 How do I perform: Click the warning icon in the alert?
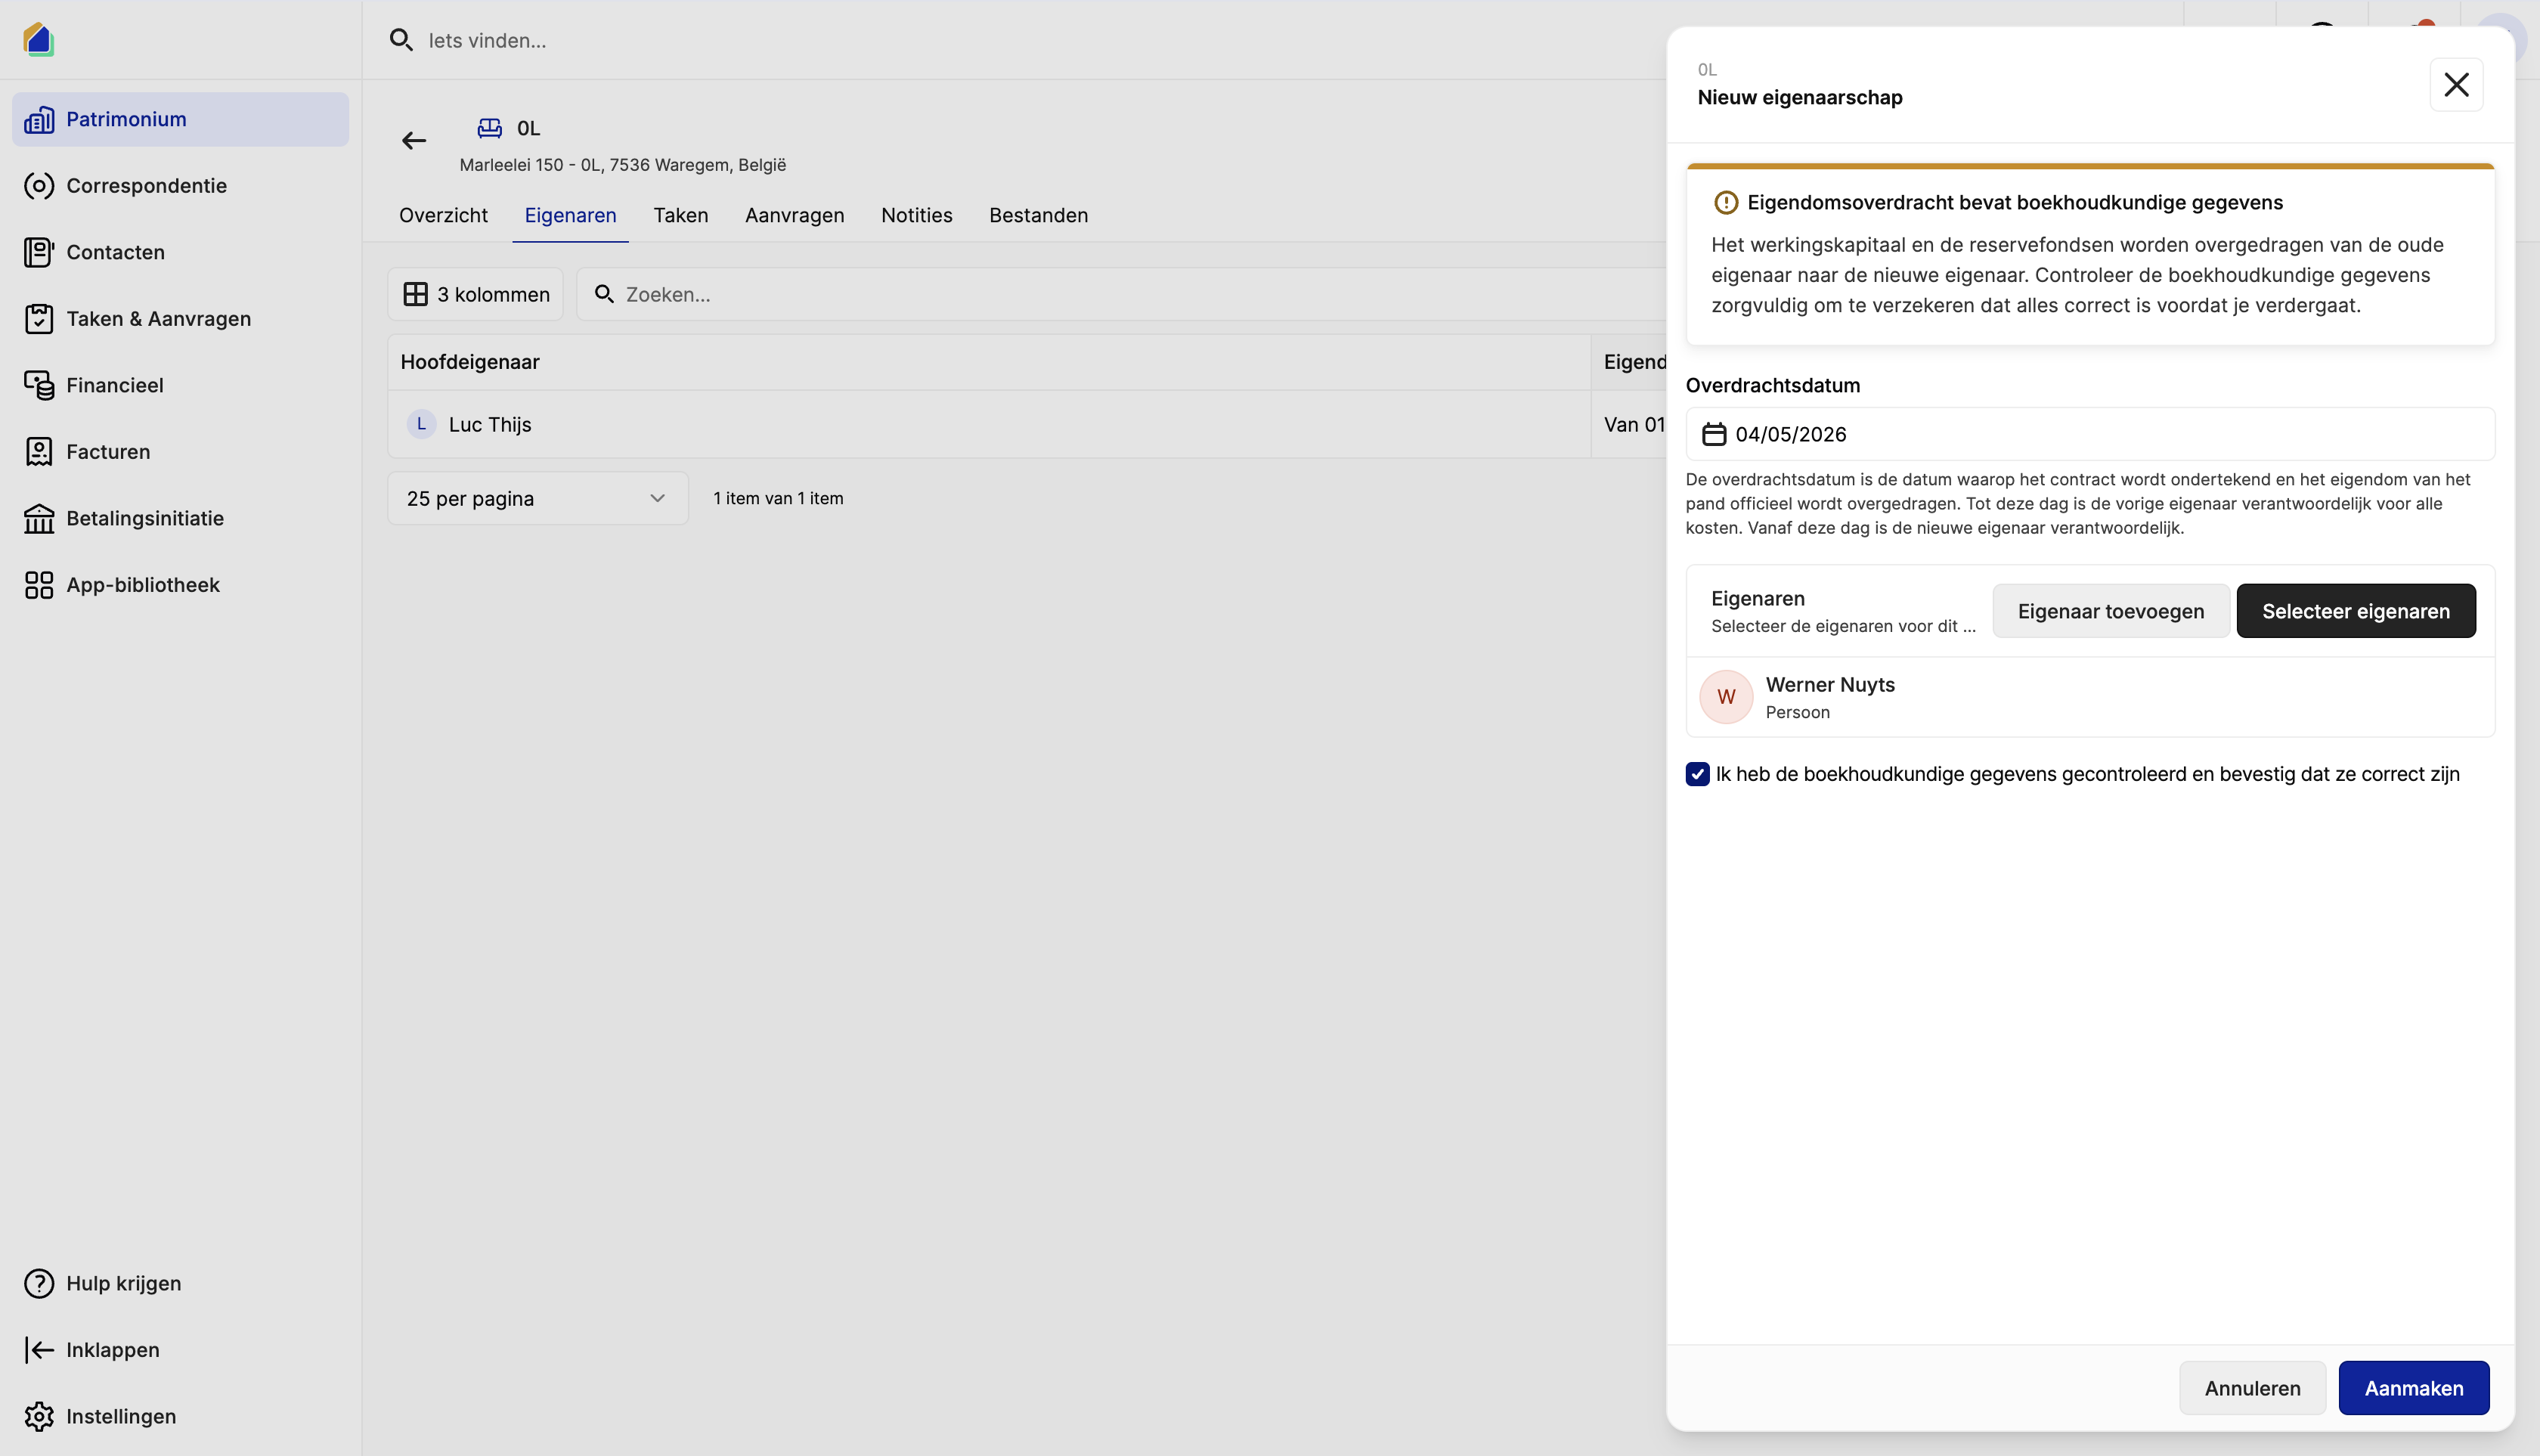click(1726, 203)
